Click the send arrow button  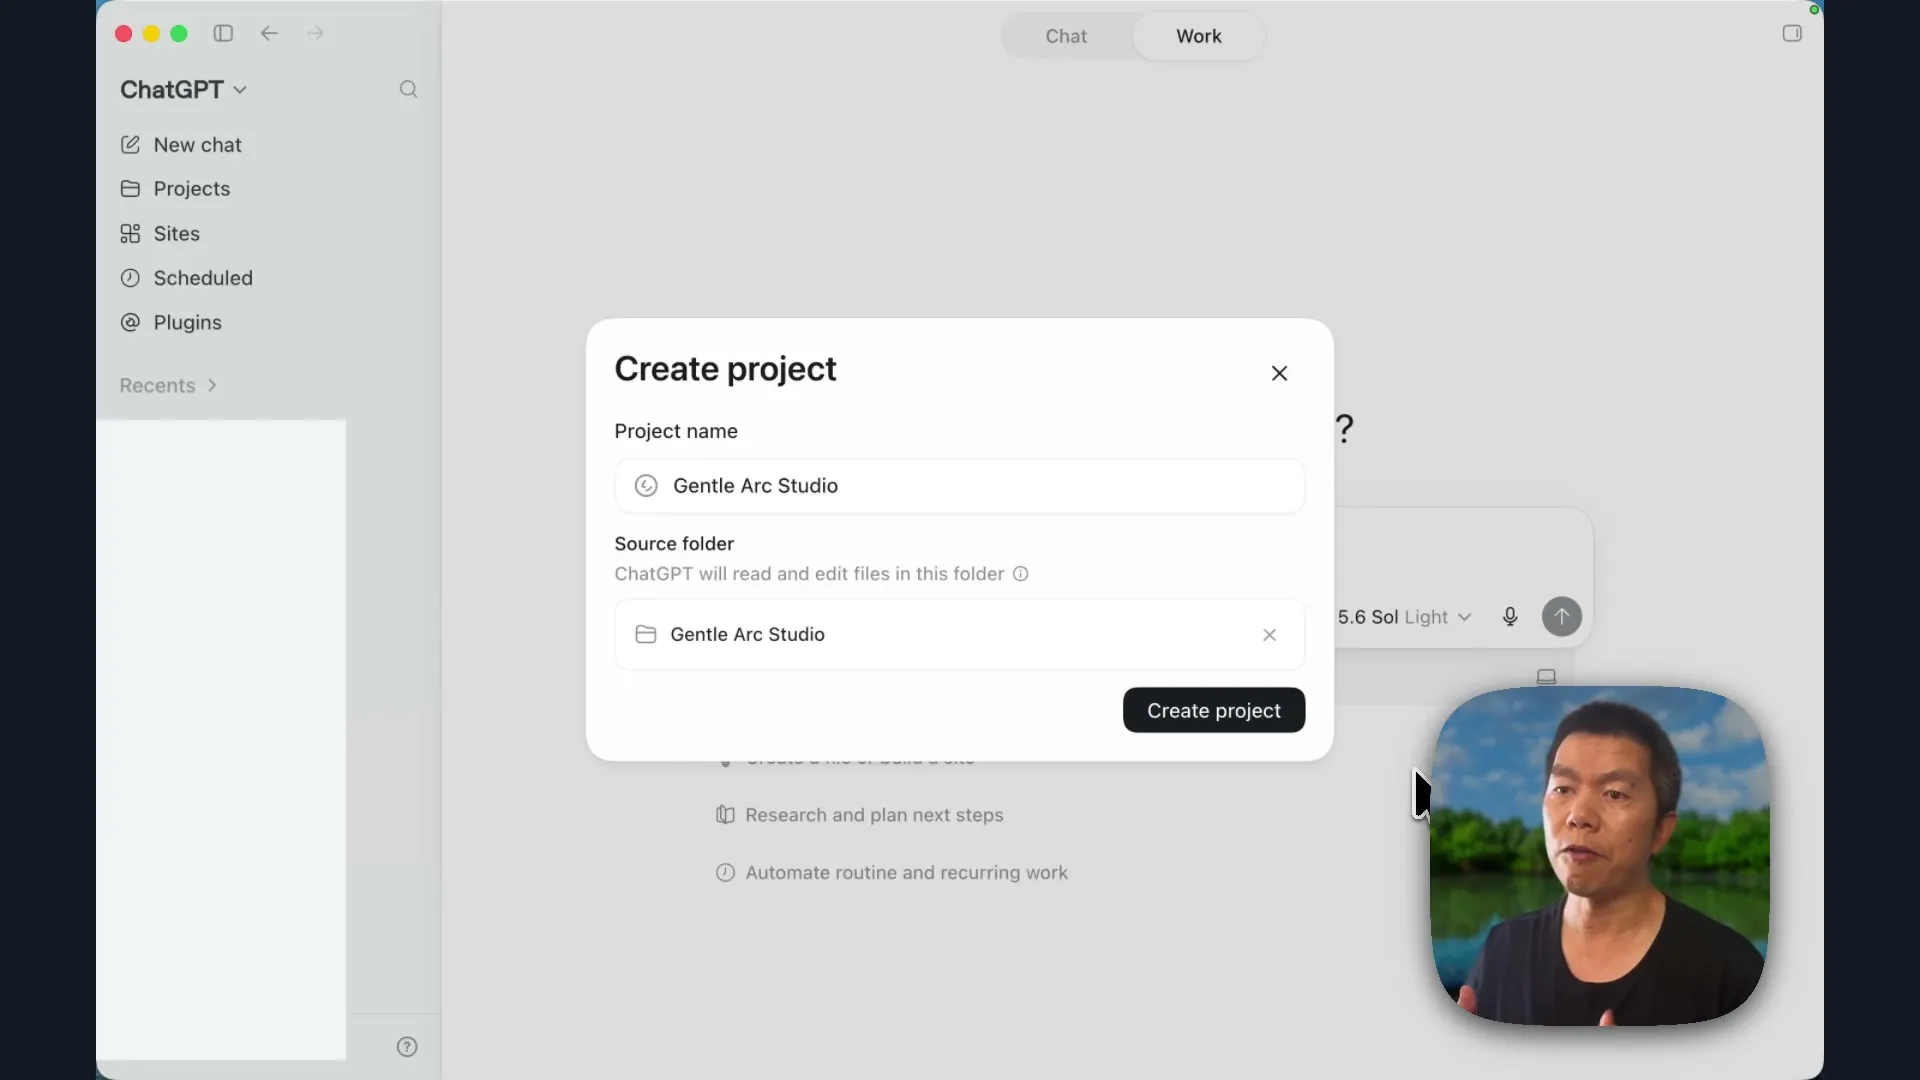tap(1561, 616)
